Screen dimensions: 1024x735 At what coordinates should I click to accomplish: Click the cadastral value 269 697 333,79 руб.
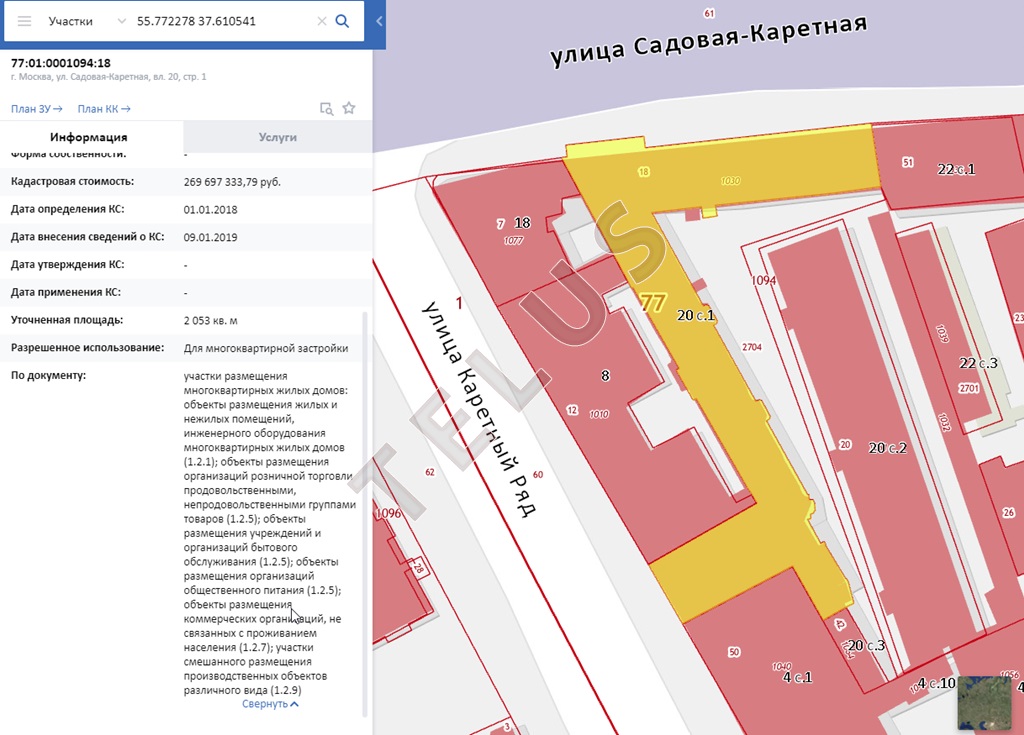pyautogui.click(x=232, y=182)
